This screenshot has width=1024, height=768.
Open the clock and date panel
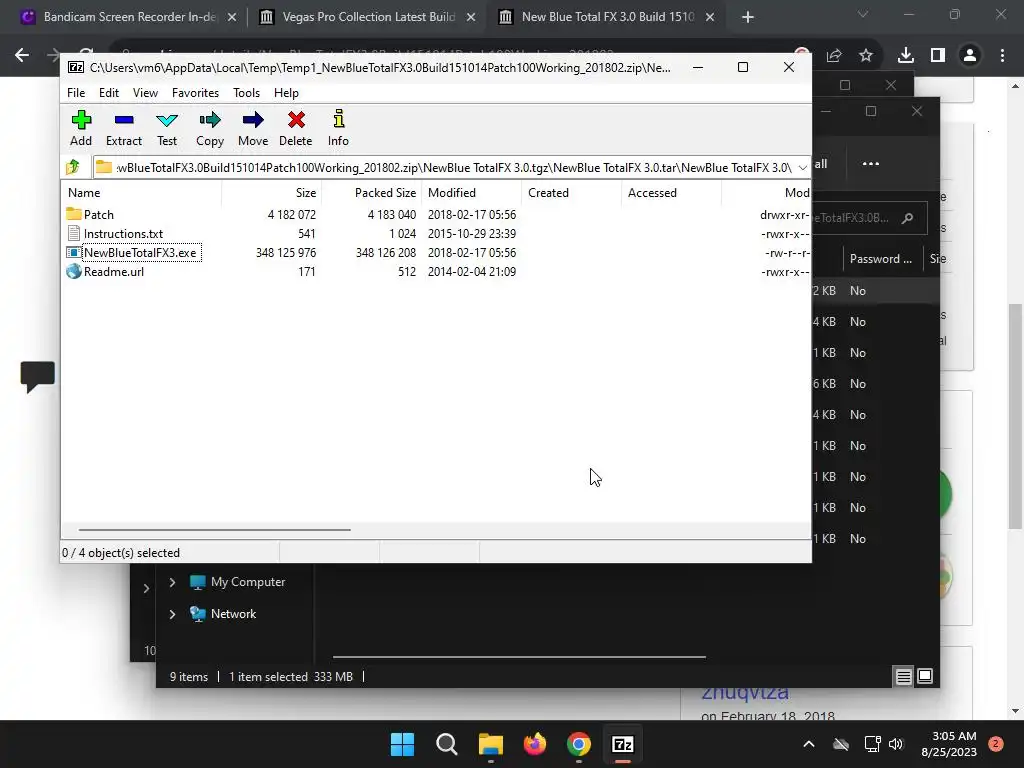pos(949,744)
